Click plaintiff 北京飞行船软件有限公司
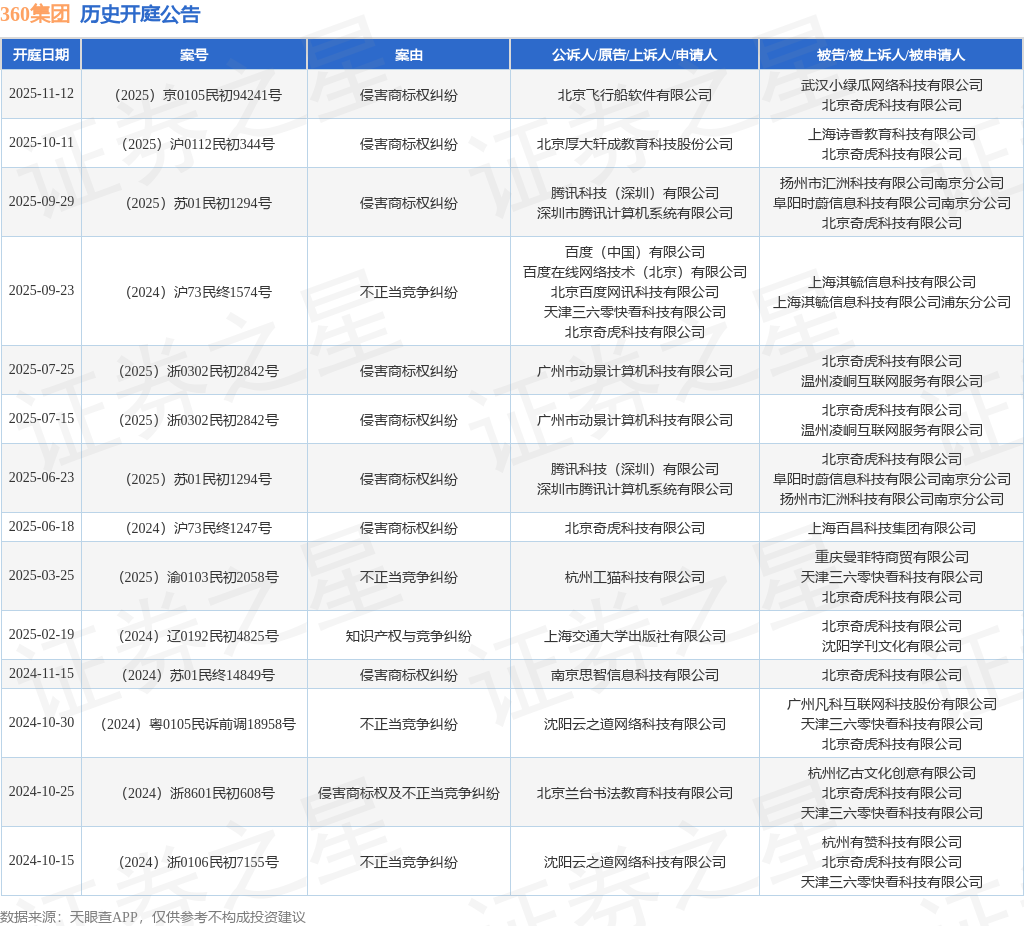This screenshot has width=1024, height=926. pyautogui.click(x=635, y=95)
